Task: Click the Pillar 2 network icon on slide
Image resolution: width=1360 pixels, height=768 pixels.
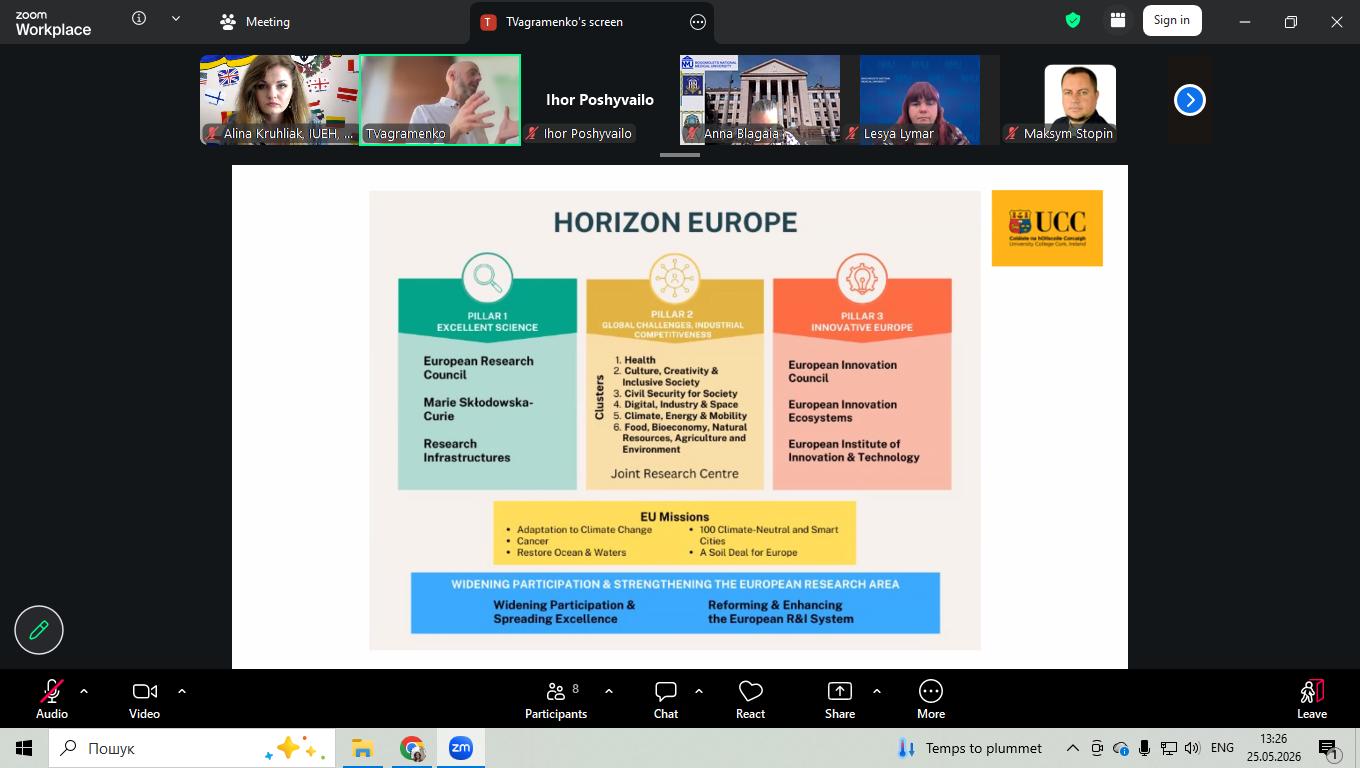Action: pos(674,279)
